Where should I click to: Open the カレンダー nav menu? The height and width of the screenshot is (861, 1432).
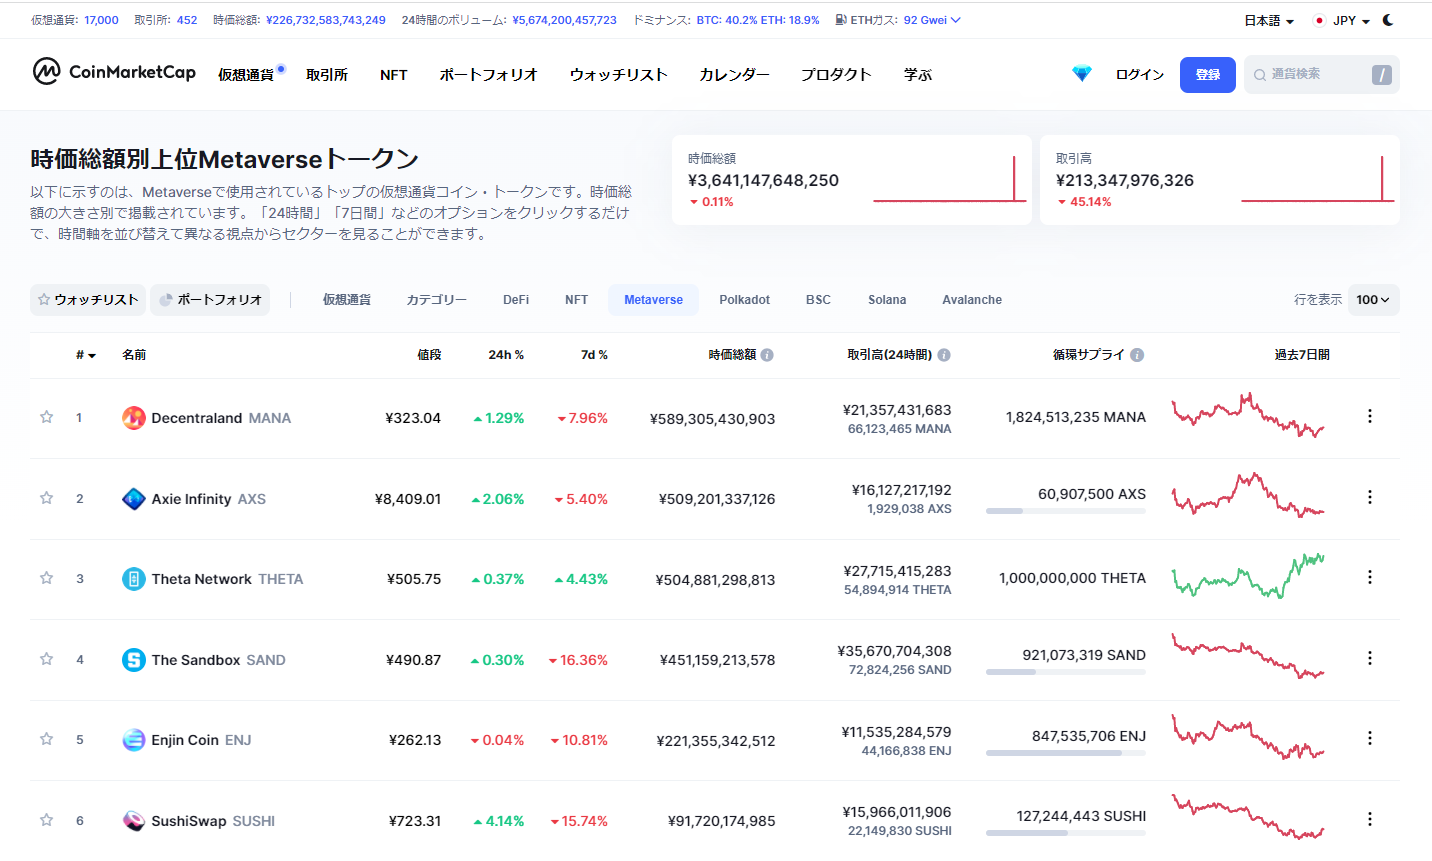click(x=735, y=75)
